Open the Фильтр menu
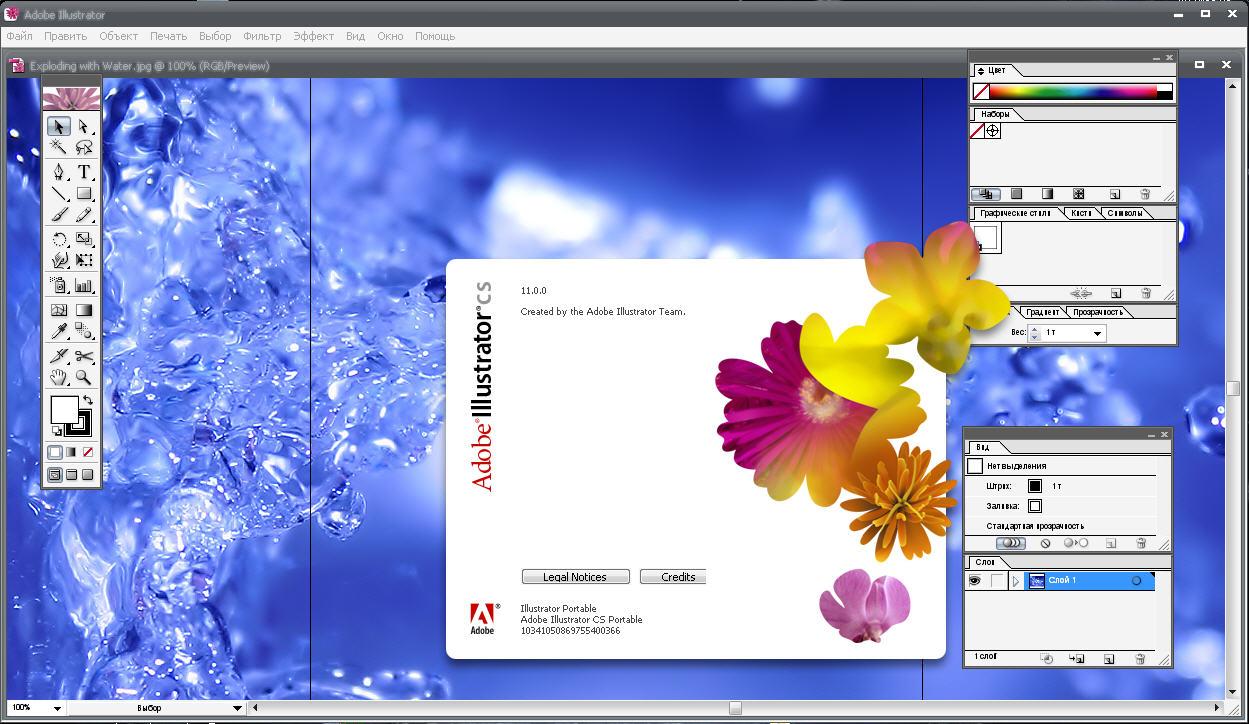The height and width of the screenshot is (724, 1249). pos(262,36)
